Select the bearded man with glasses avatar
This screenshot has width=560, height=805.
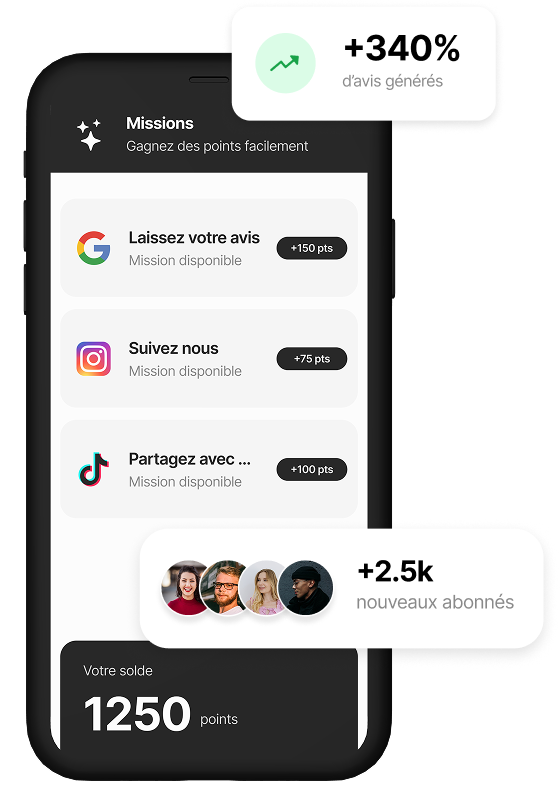[x=226, y=588]
